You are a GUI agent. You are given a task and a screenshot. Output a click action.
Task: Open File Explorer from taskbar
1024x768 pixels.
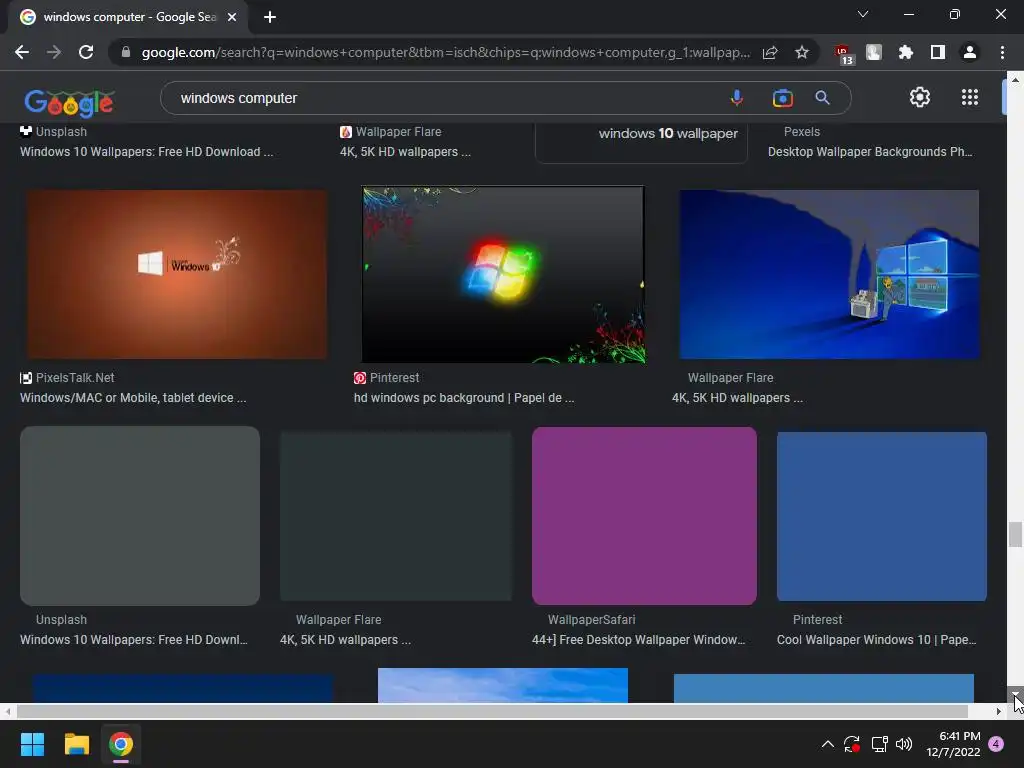click(x=76, y=744)
